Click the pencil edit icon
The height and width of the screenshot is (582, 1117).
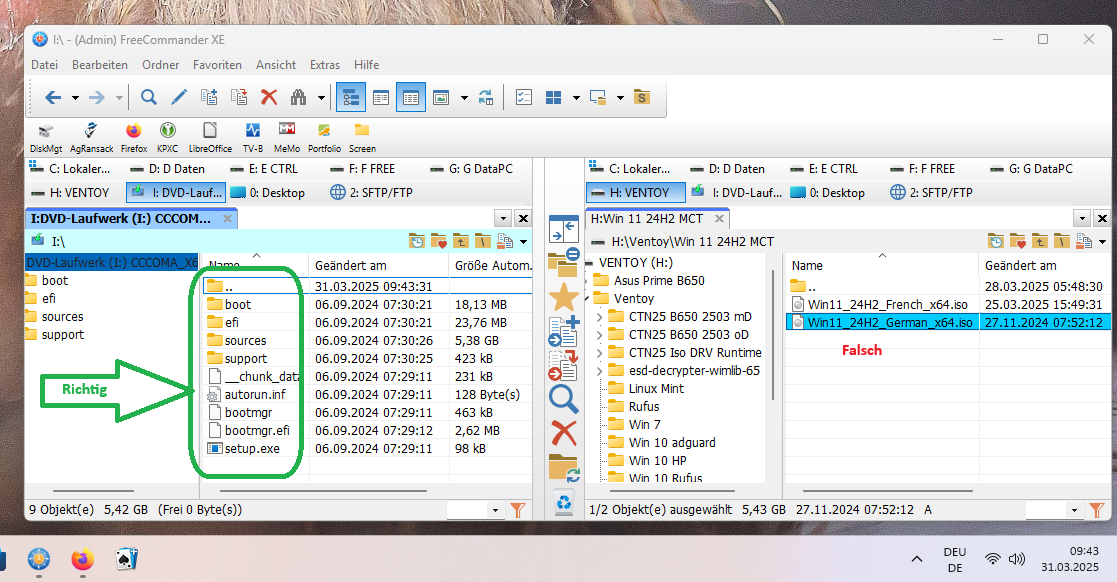(179, 98)
